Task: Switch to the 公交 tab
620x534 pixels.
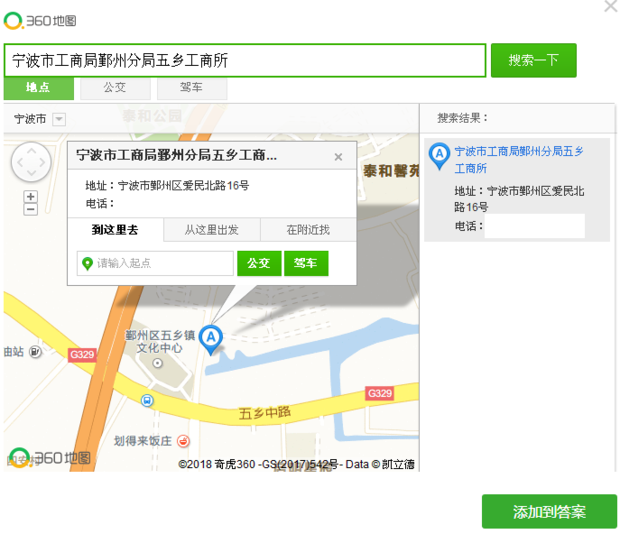Action: tap(115, 87)
